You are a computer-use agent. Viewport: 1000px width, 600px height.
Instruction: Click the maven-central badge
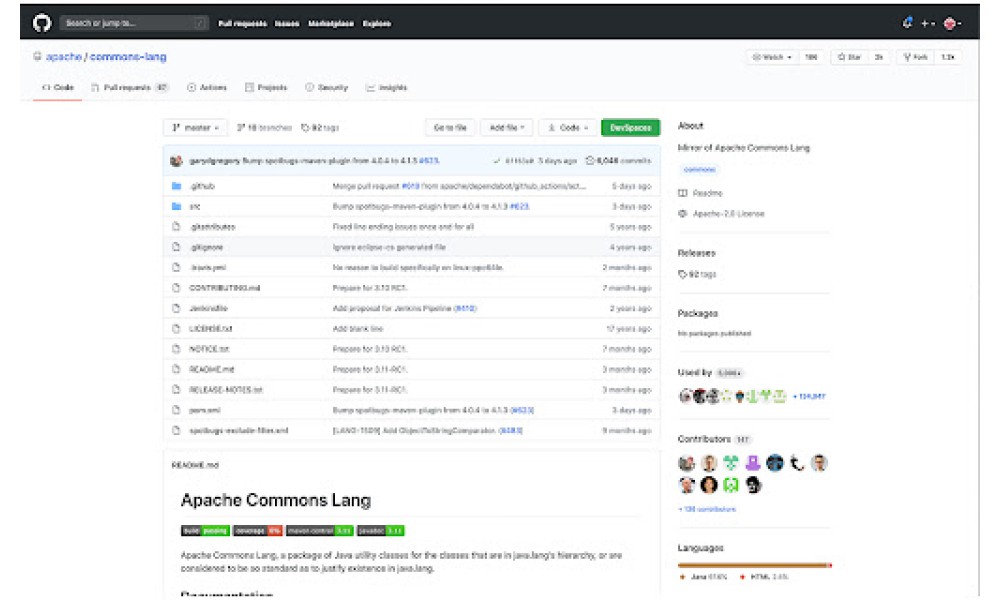(x=320, y=530)
